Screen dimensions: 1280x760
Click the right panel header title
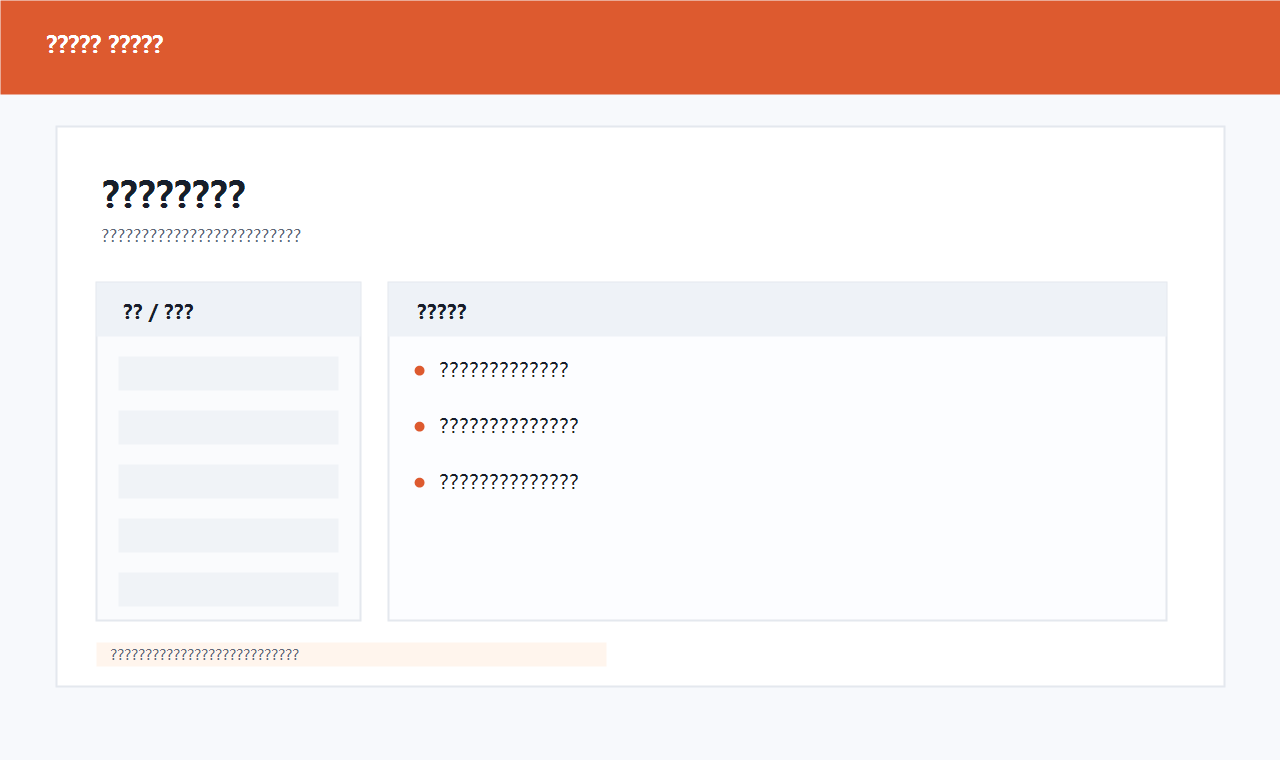[441, 312]
